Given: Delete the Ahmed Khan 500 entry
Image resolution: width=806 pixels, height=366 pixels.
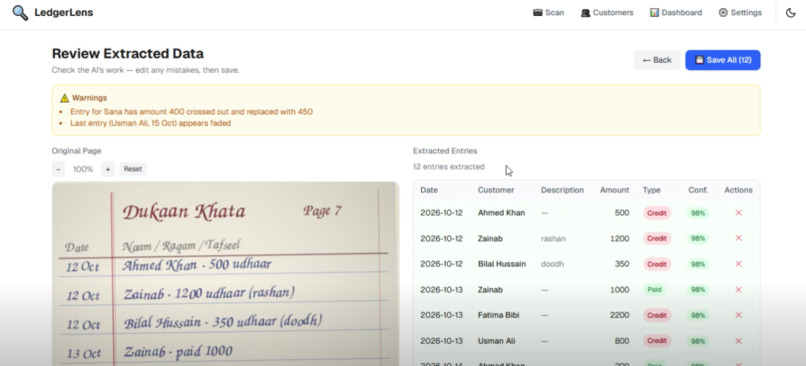Looking at the screenshot, I should coord(739,213).
